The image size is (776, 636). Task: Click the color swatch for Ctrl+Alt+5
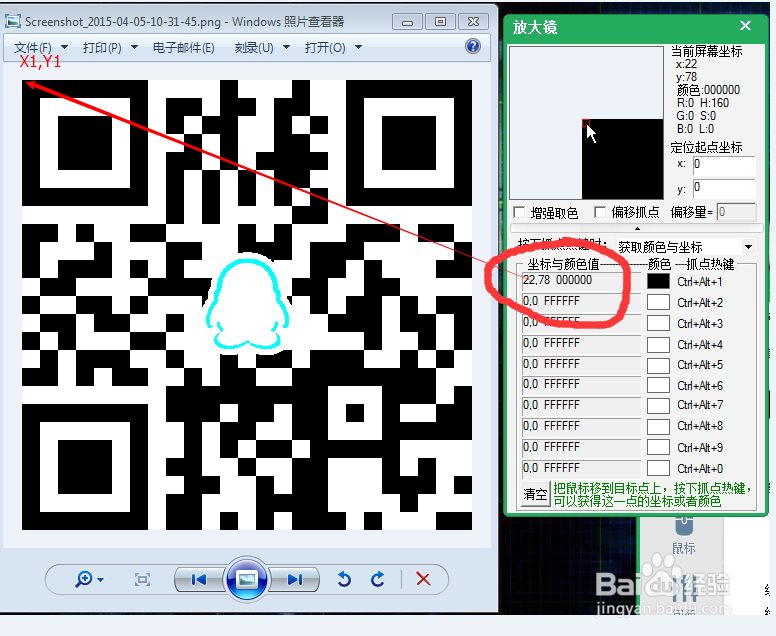pyautogui.click(x=658, y=365)
